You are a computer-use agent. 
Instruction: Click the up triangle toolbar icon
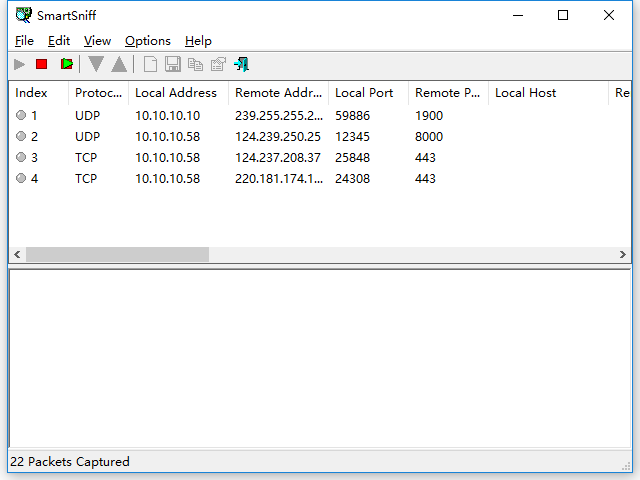pos(119,64)
